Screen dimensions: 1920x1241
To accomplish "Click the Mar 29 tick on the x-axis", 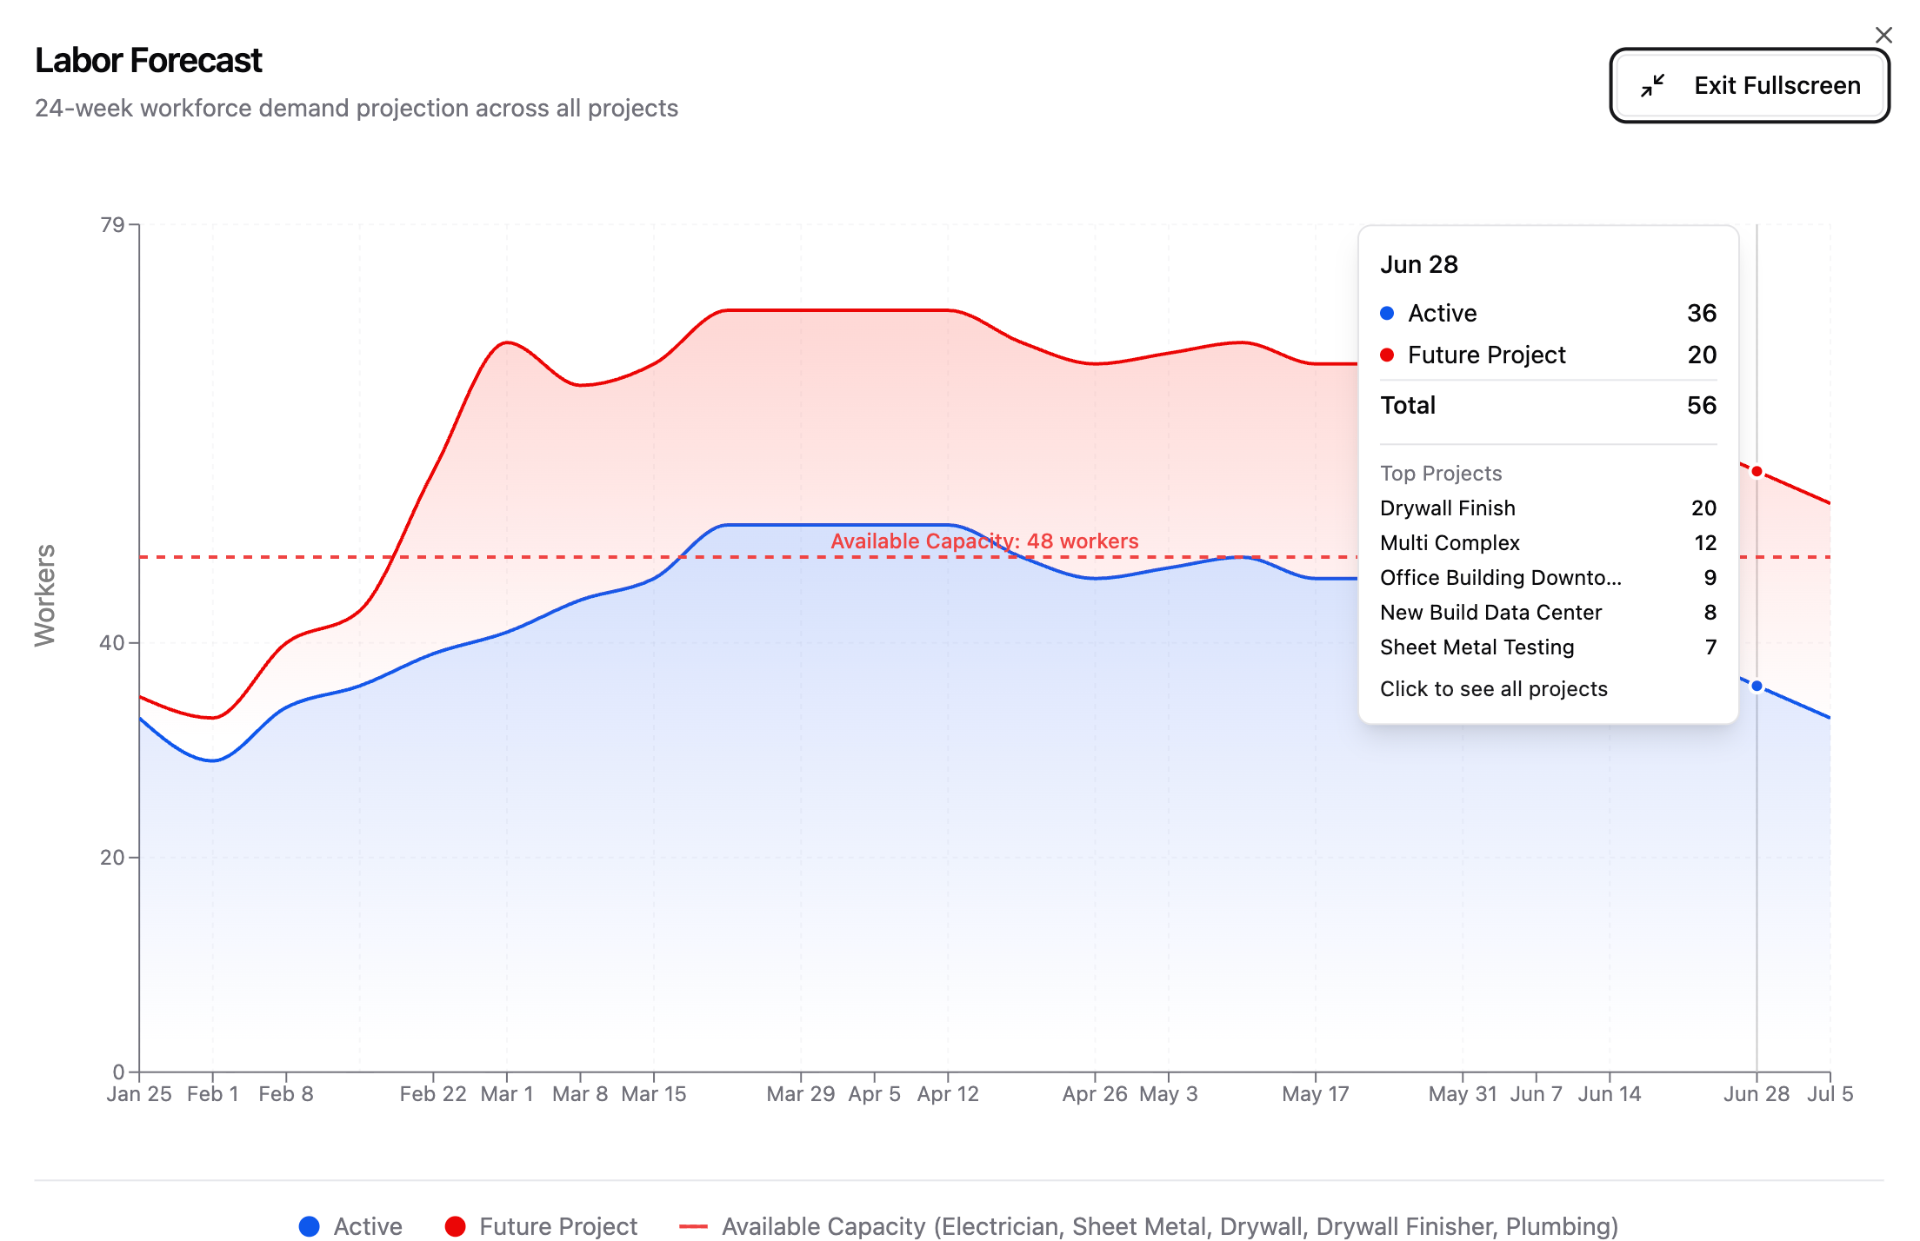I will coord(800,1093).
